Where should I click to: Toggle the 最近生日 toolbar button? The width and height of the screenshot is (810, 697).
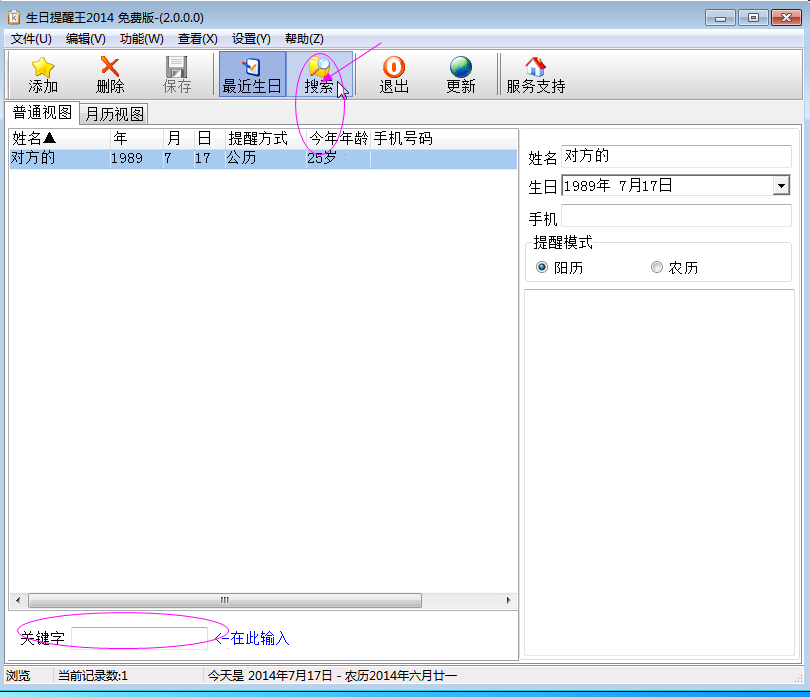point(252,74)
